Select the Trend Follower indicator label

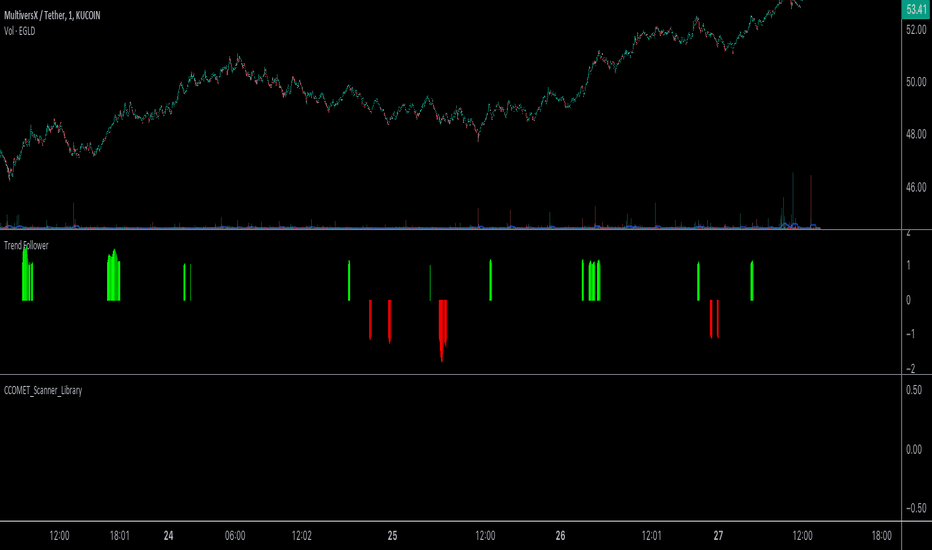(26, 246)
